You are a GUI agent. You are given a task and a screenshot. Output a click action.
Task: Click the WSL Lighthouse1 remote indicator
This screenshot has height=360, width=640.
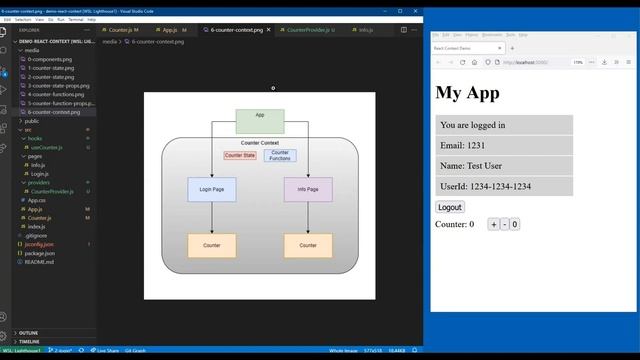coord(21,350)
